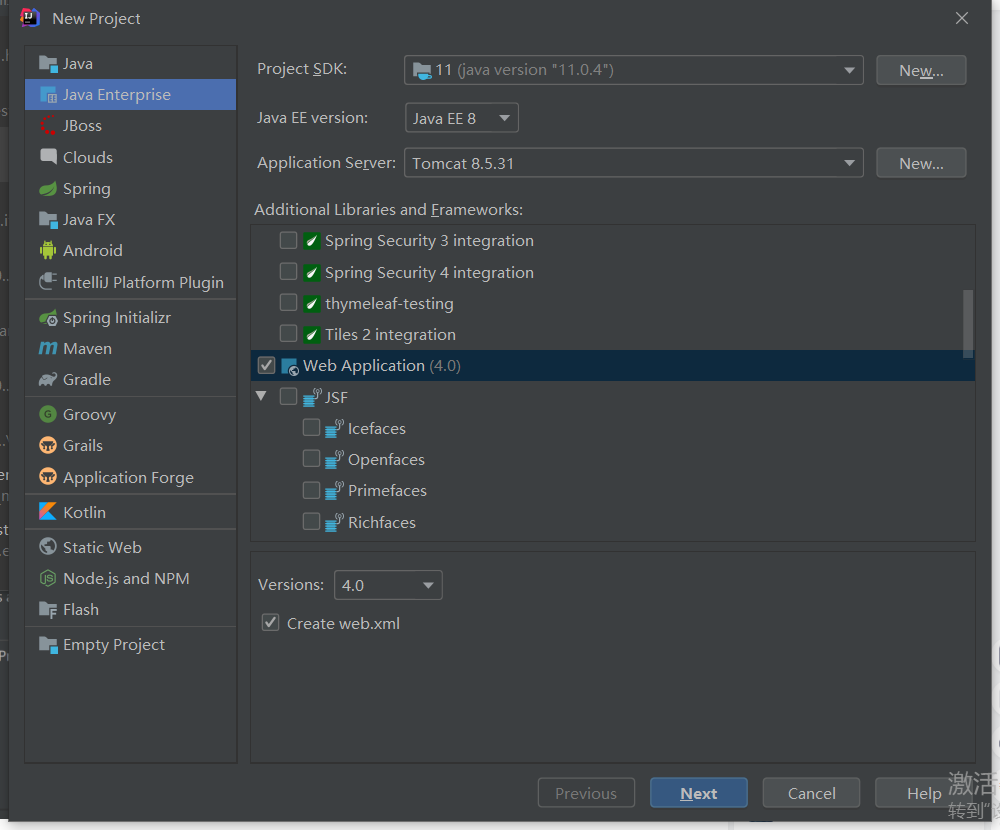Image resolution: width=1000 pixels, height=830 pixels.
Task: Enable Spring Security 3 integration checkbox
Action: (288, 241)
